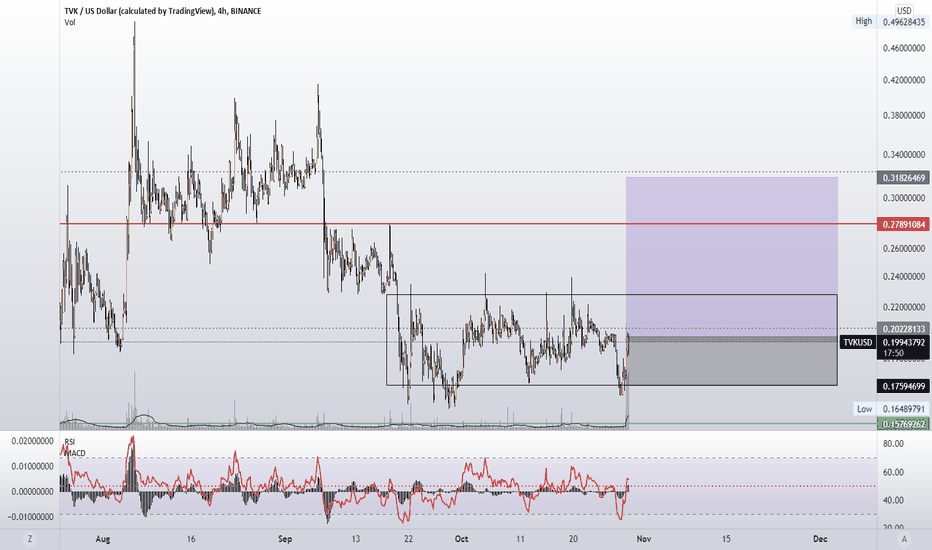The image size is (932, 550).
Task: Click the 13 date on time axis
Action: (355, 539)
